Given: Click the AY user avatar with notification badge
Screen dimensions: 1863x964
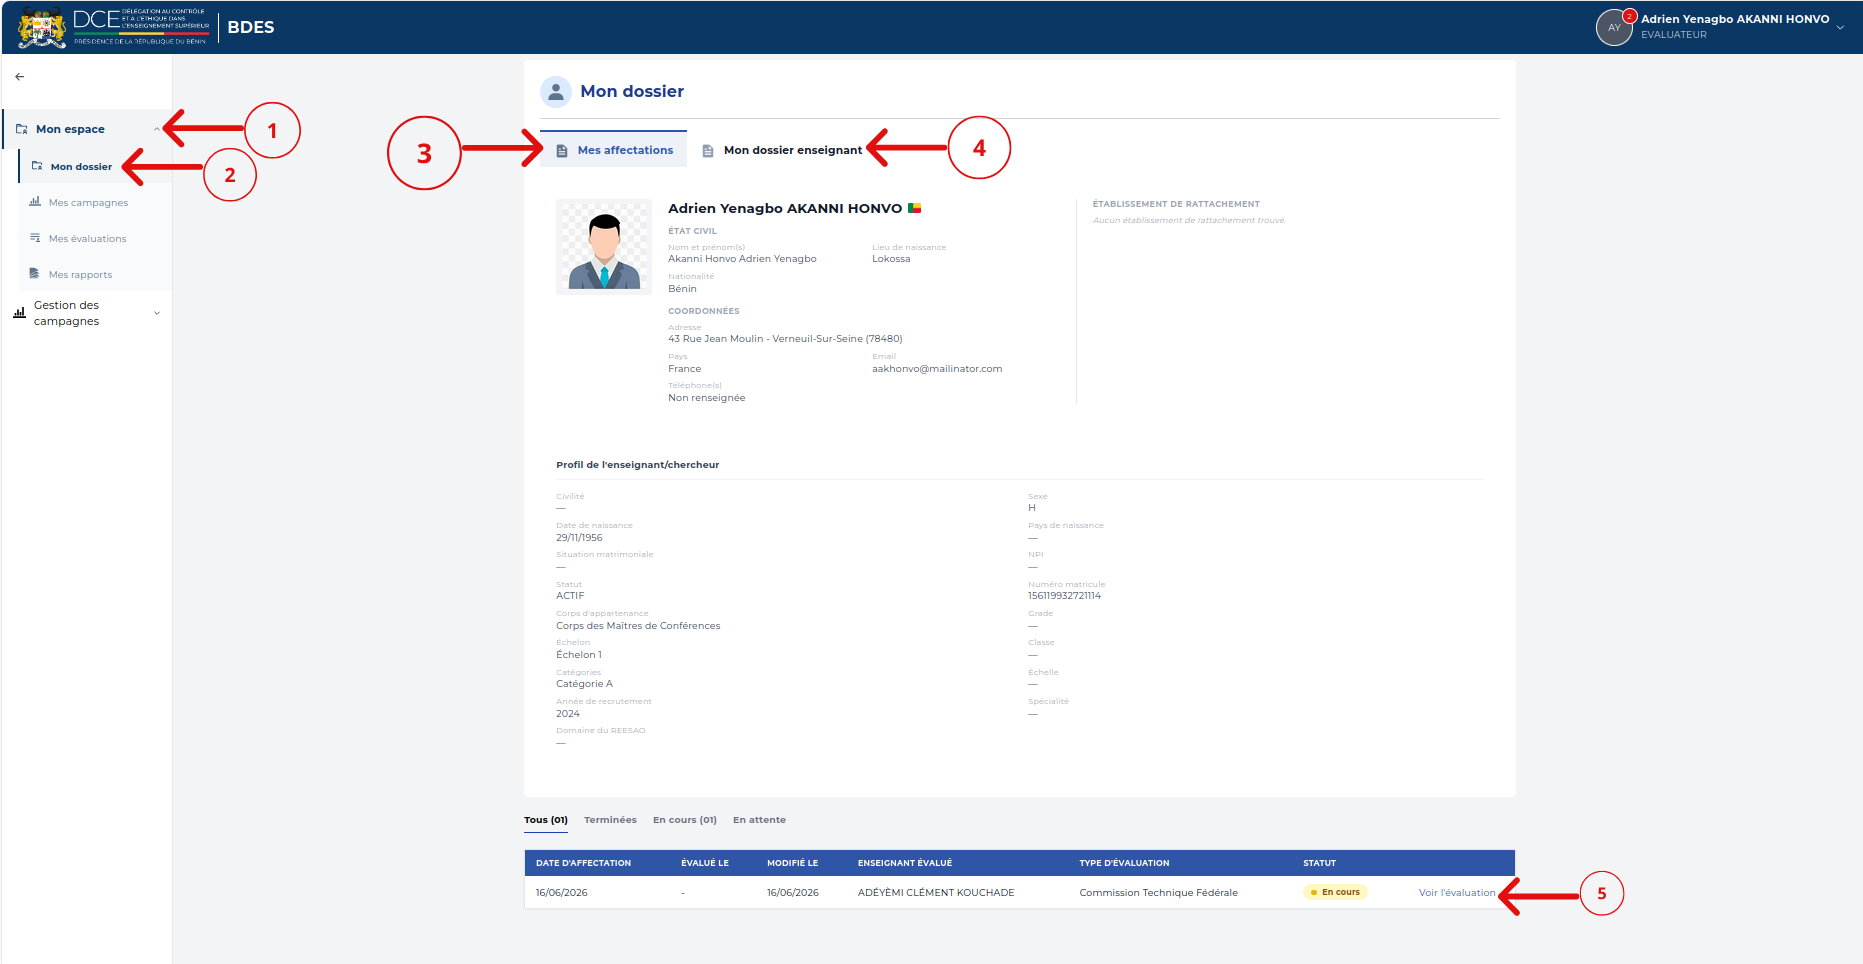Looking at the screenshot, I should pyautogui.click(x=1615, y=27).
